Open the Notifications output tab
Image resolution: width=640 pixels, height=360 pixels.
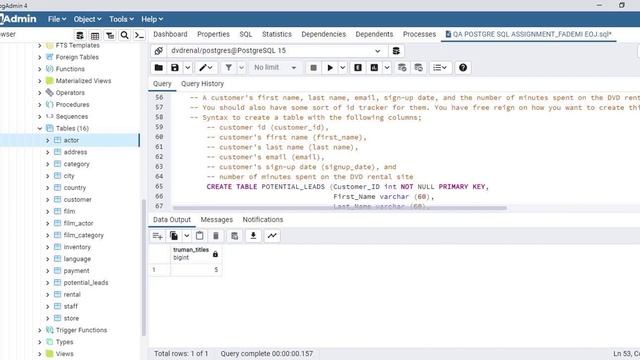click(263, 220)
